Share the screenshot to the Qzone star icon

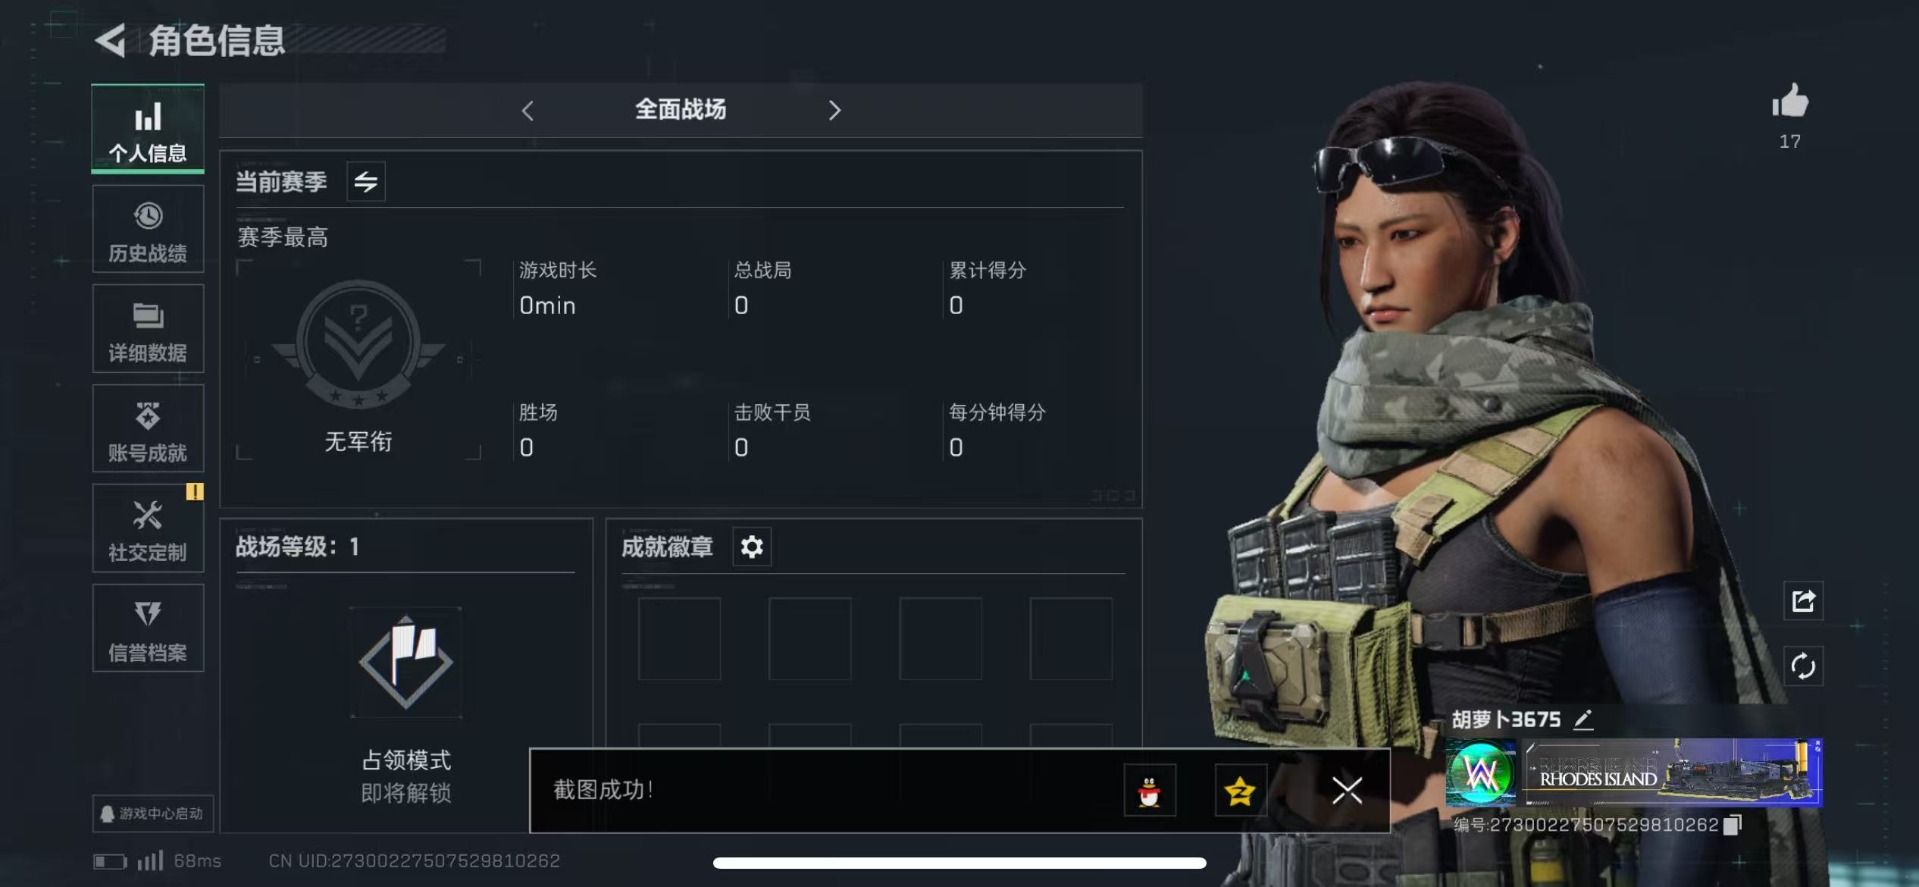pyautogui.click(x=1240, y=791)
